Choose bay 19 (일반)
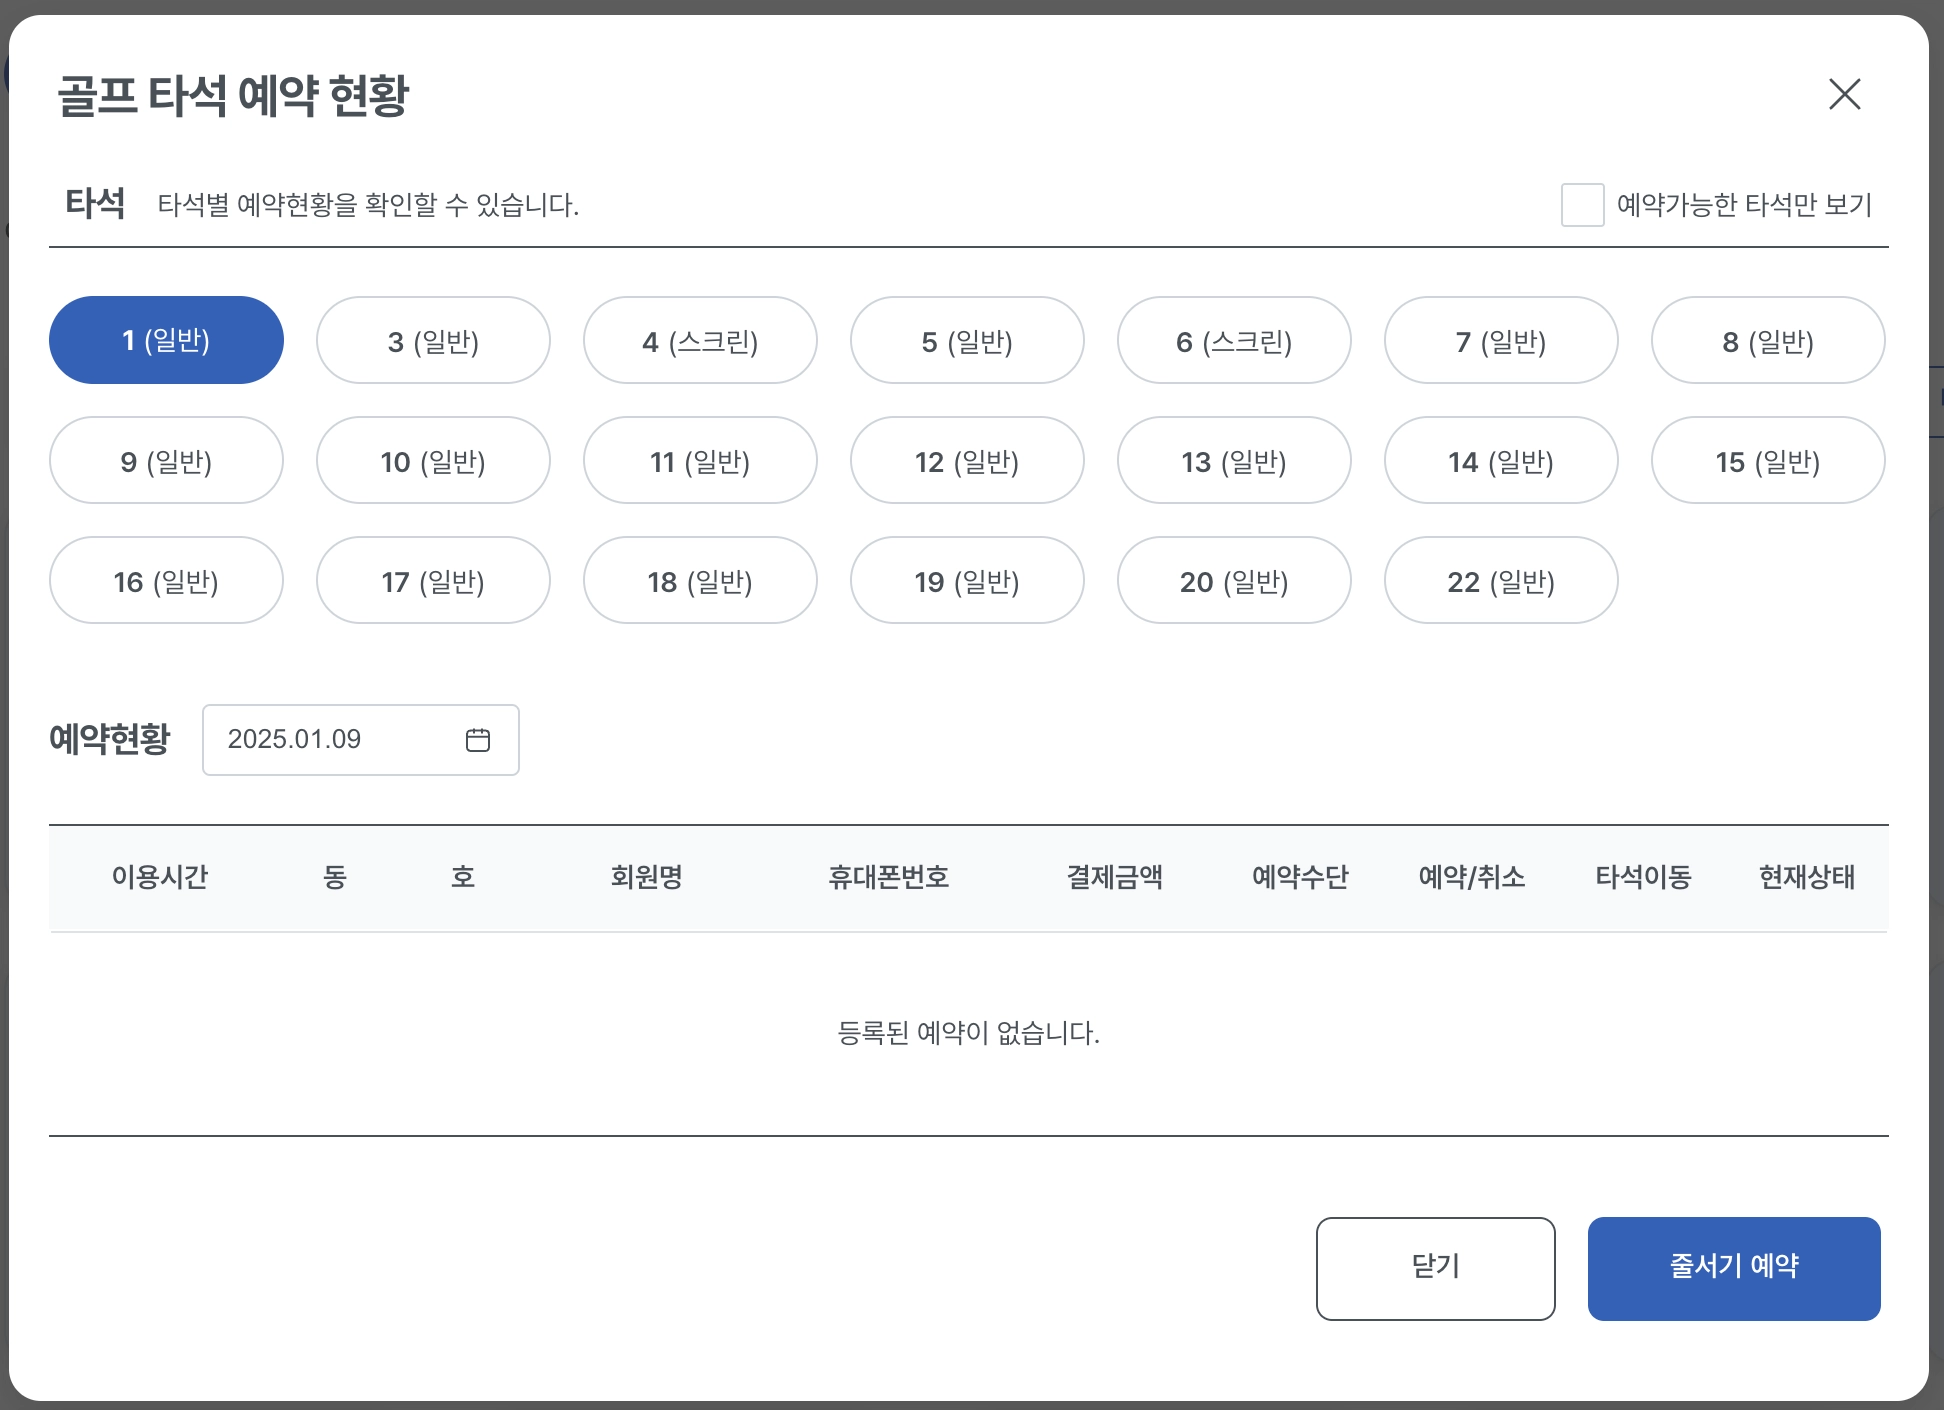Screen dimensions: 1944x1410 967,581
